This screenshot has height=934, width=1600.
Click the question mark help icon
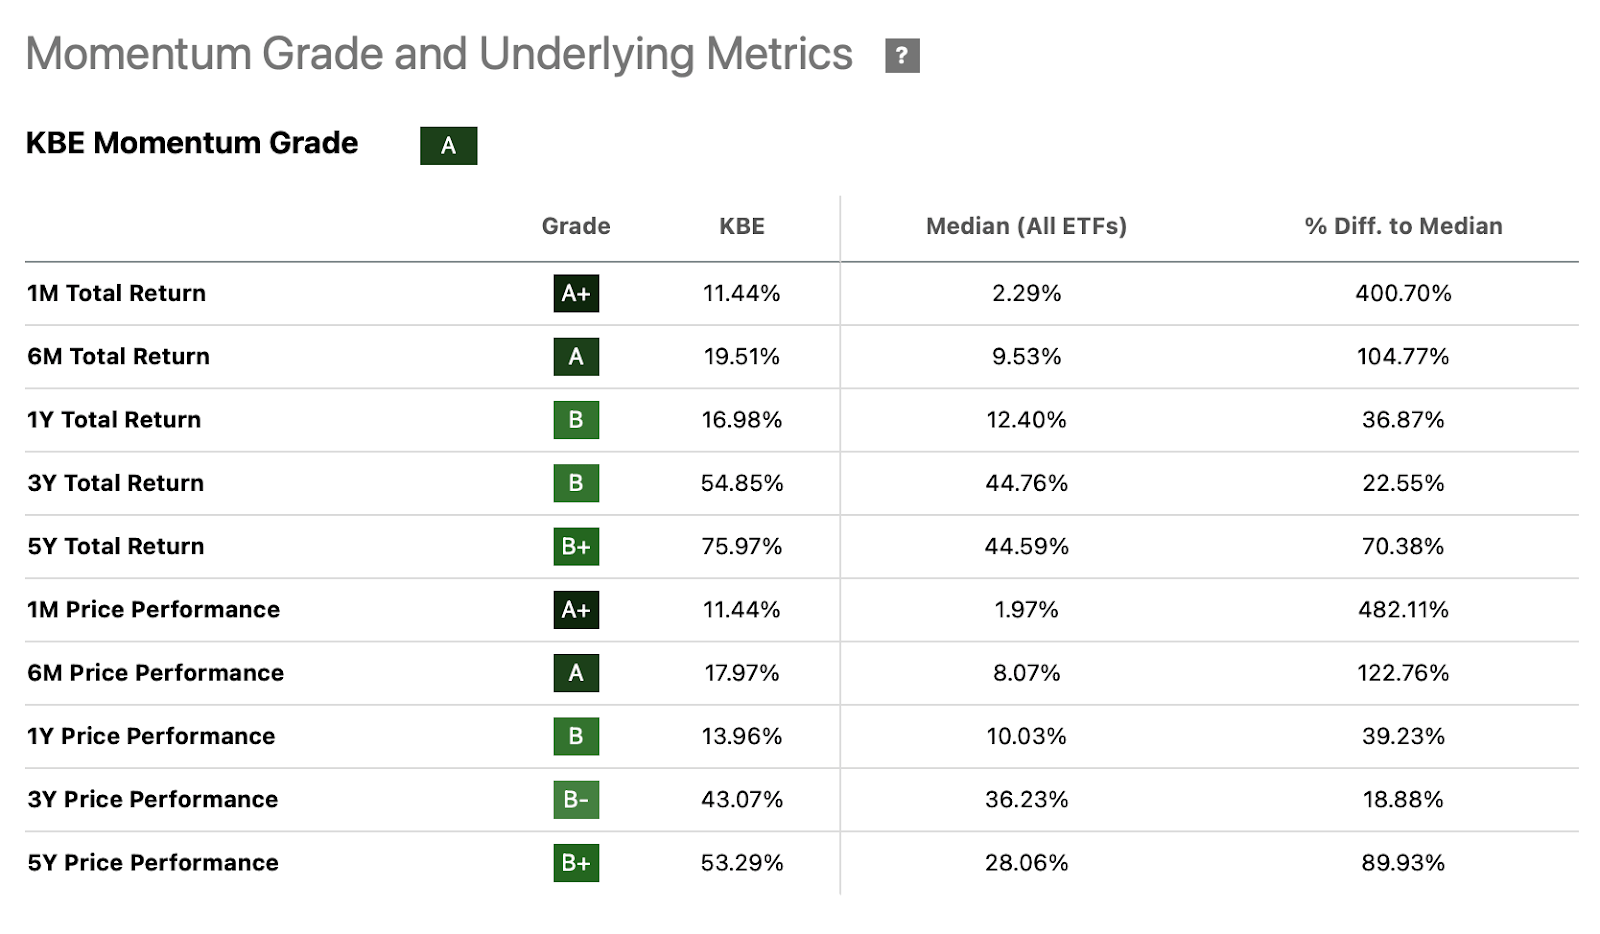coord(902,56)
